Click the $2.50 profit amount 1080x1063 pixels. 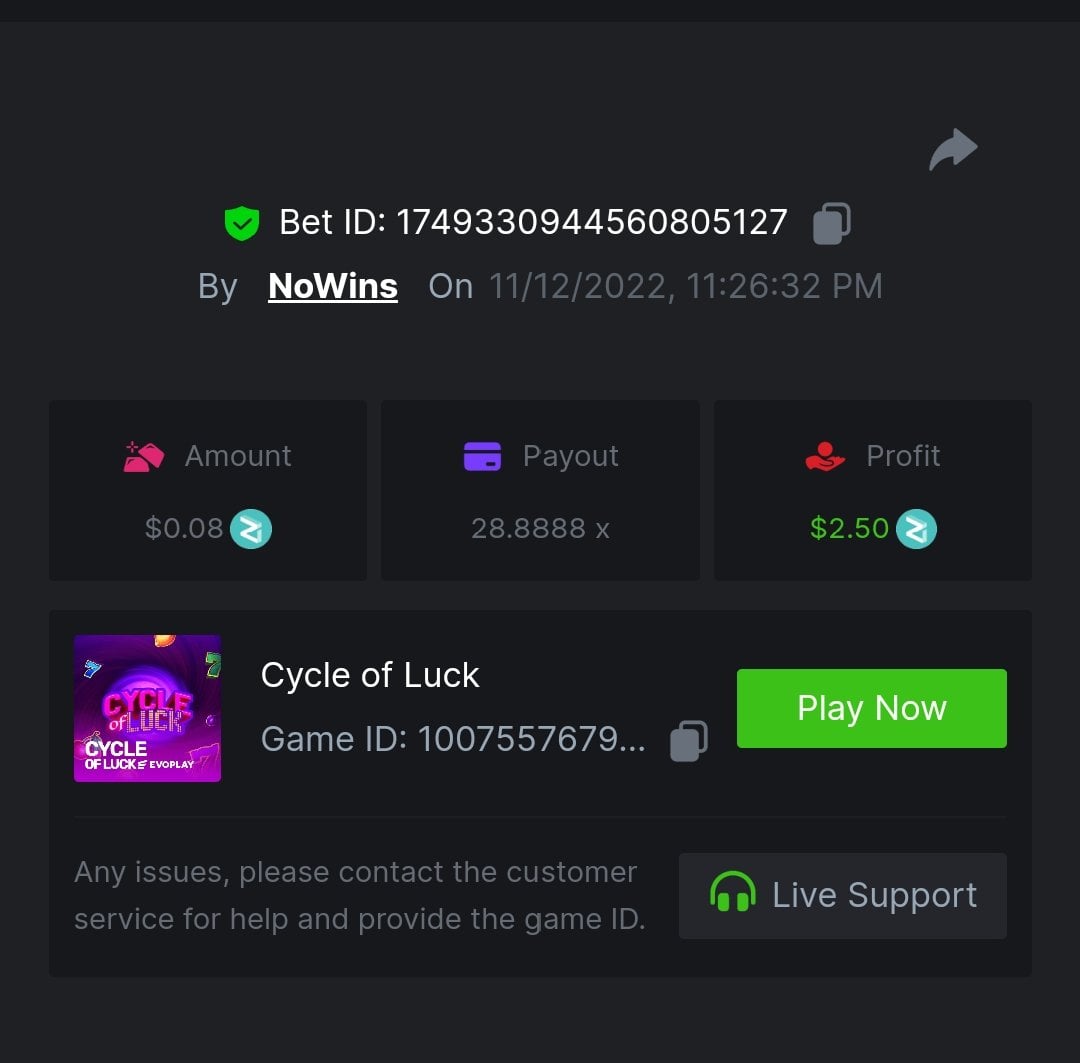(x=849, y=529)
